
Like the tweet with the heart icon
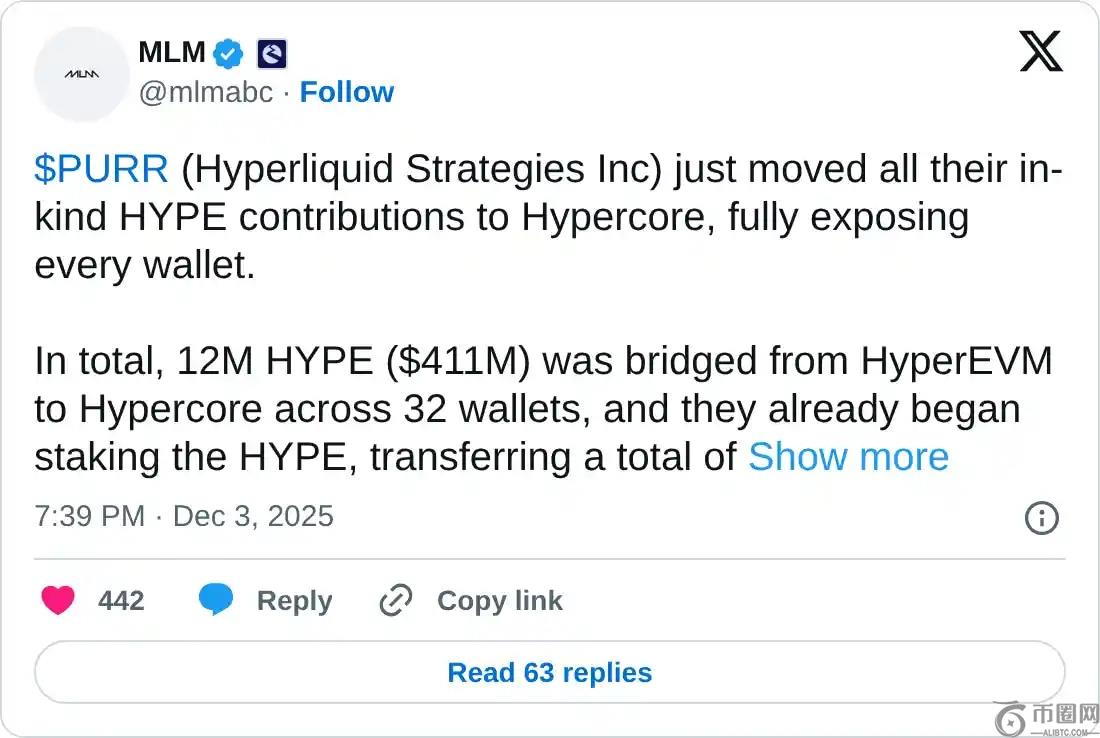pyautogui.click(x=58, y=601)
